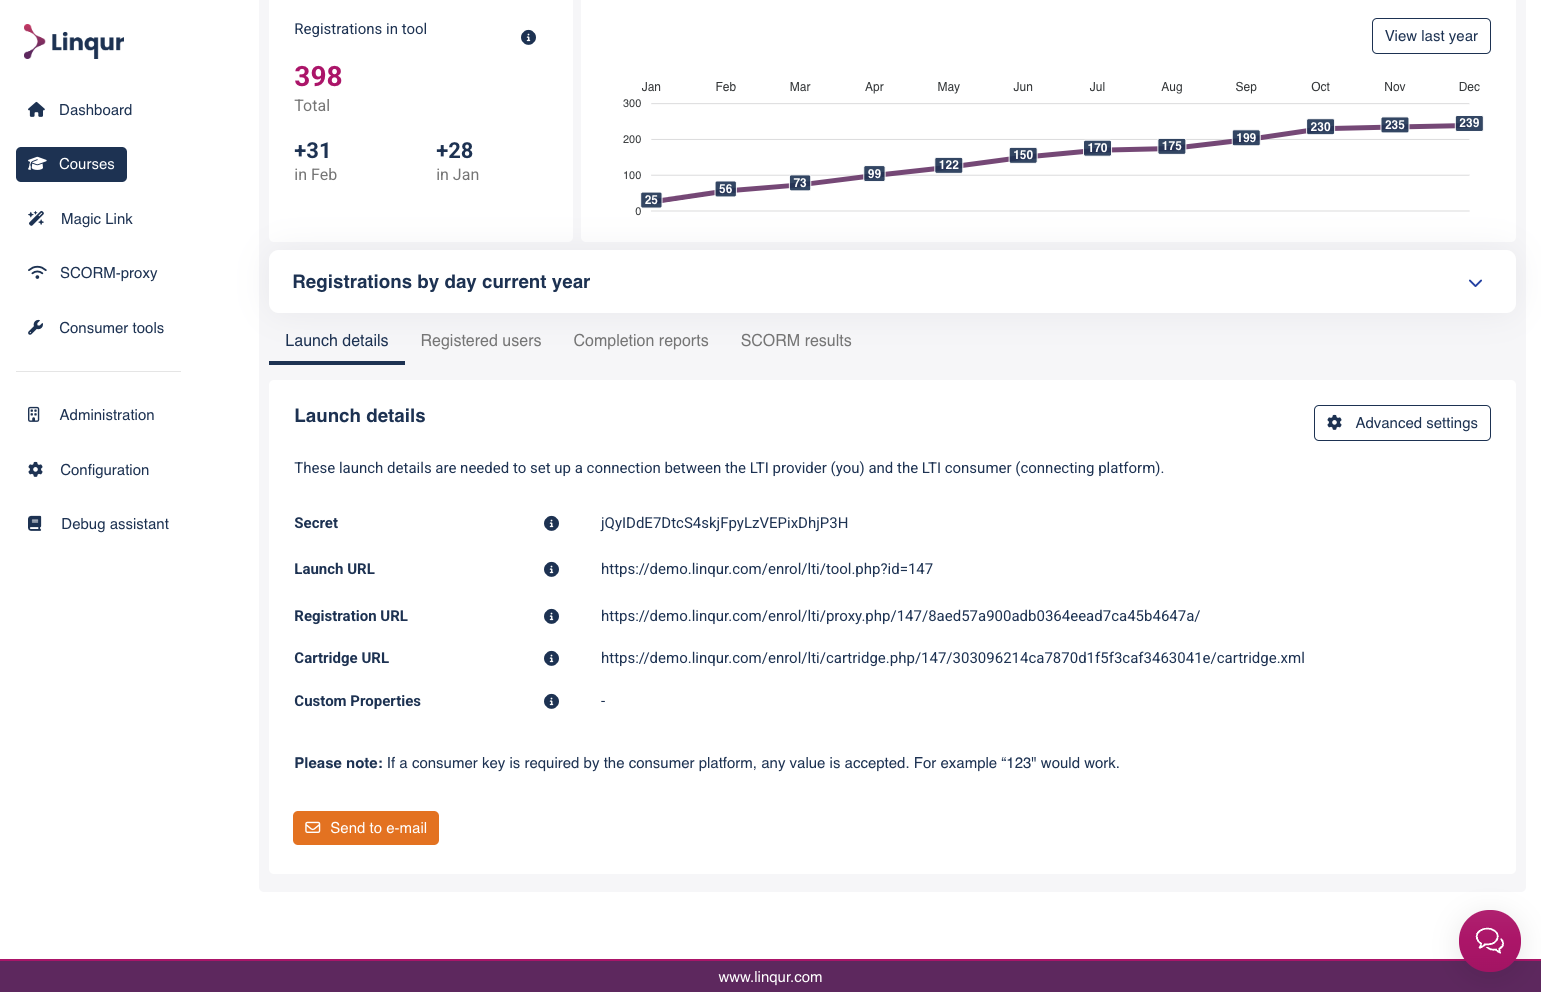Click the info icon next to Secret
The image size is (1541, 992).
click(551, 523)
